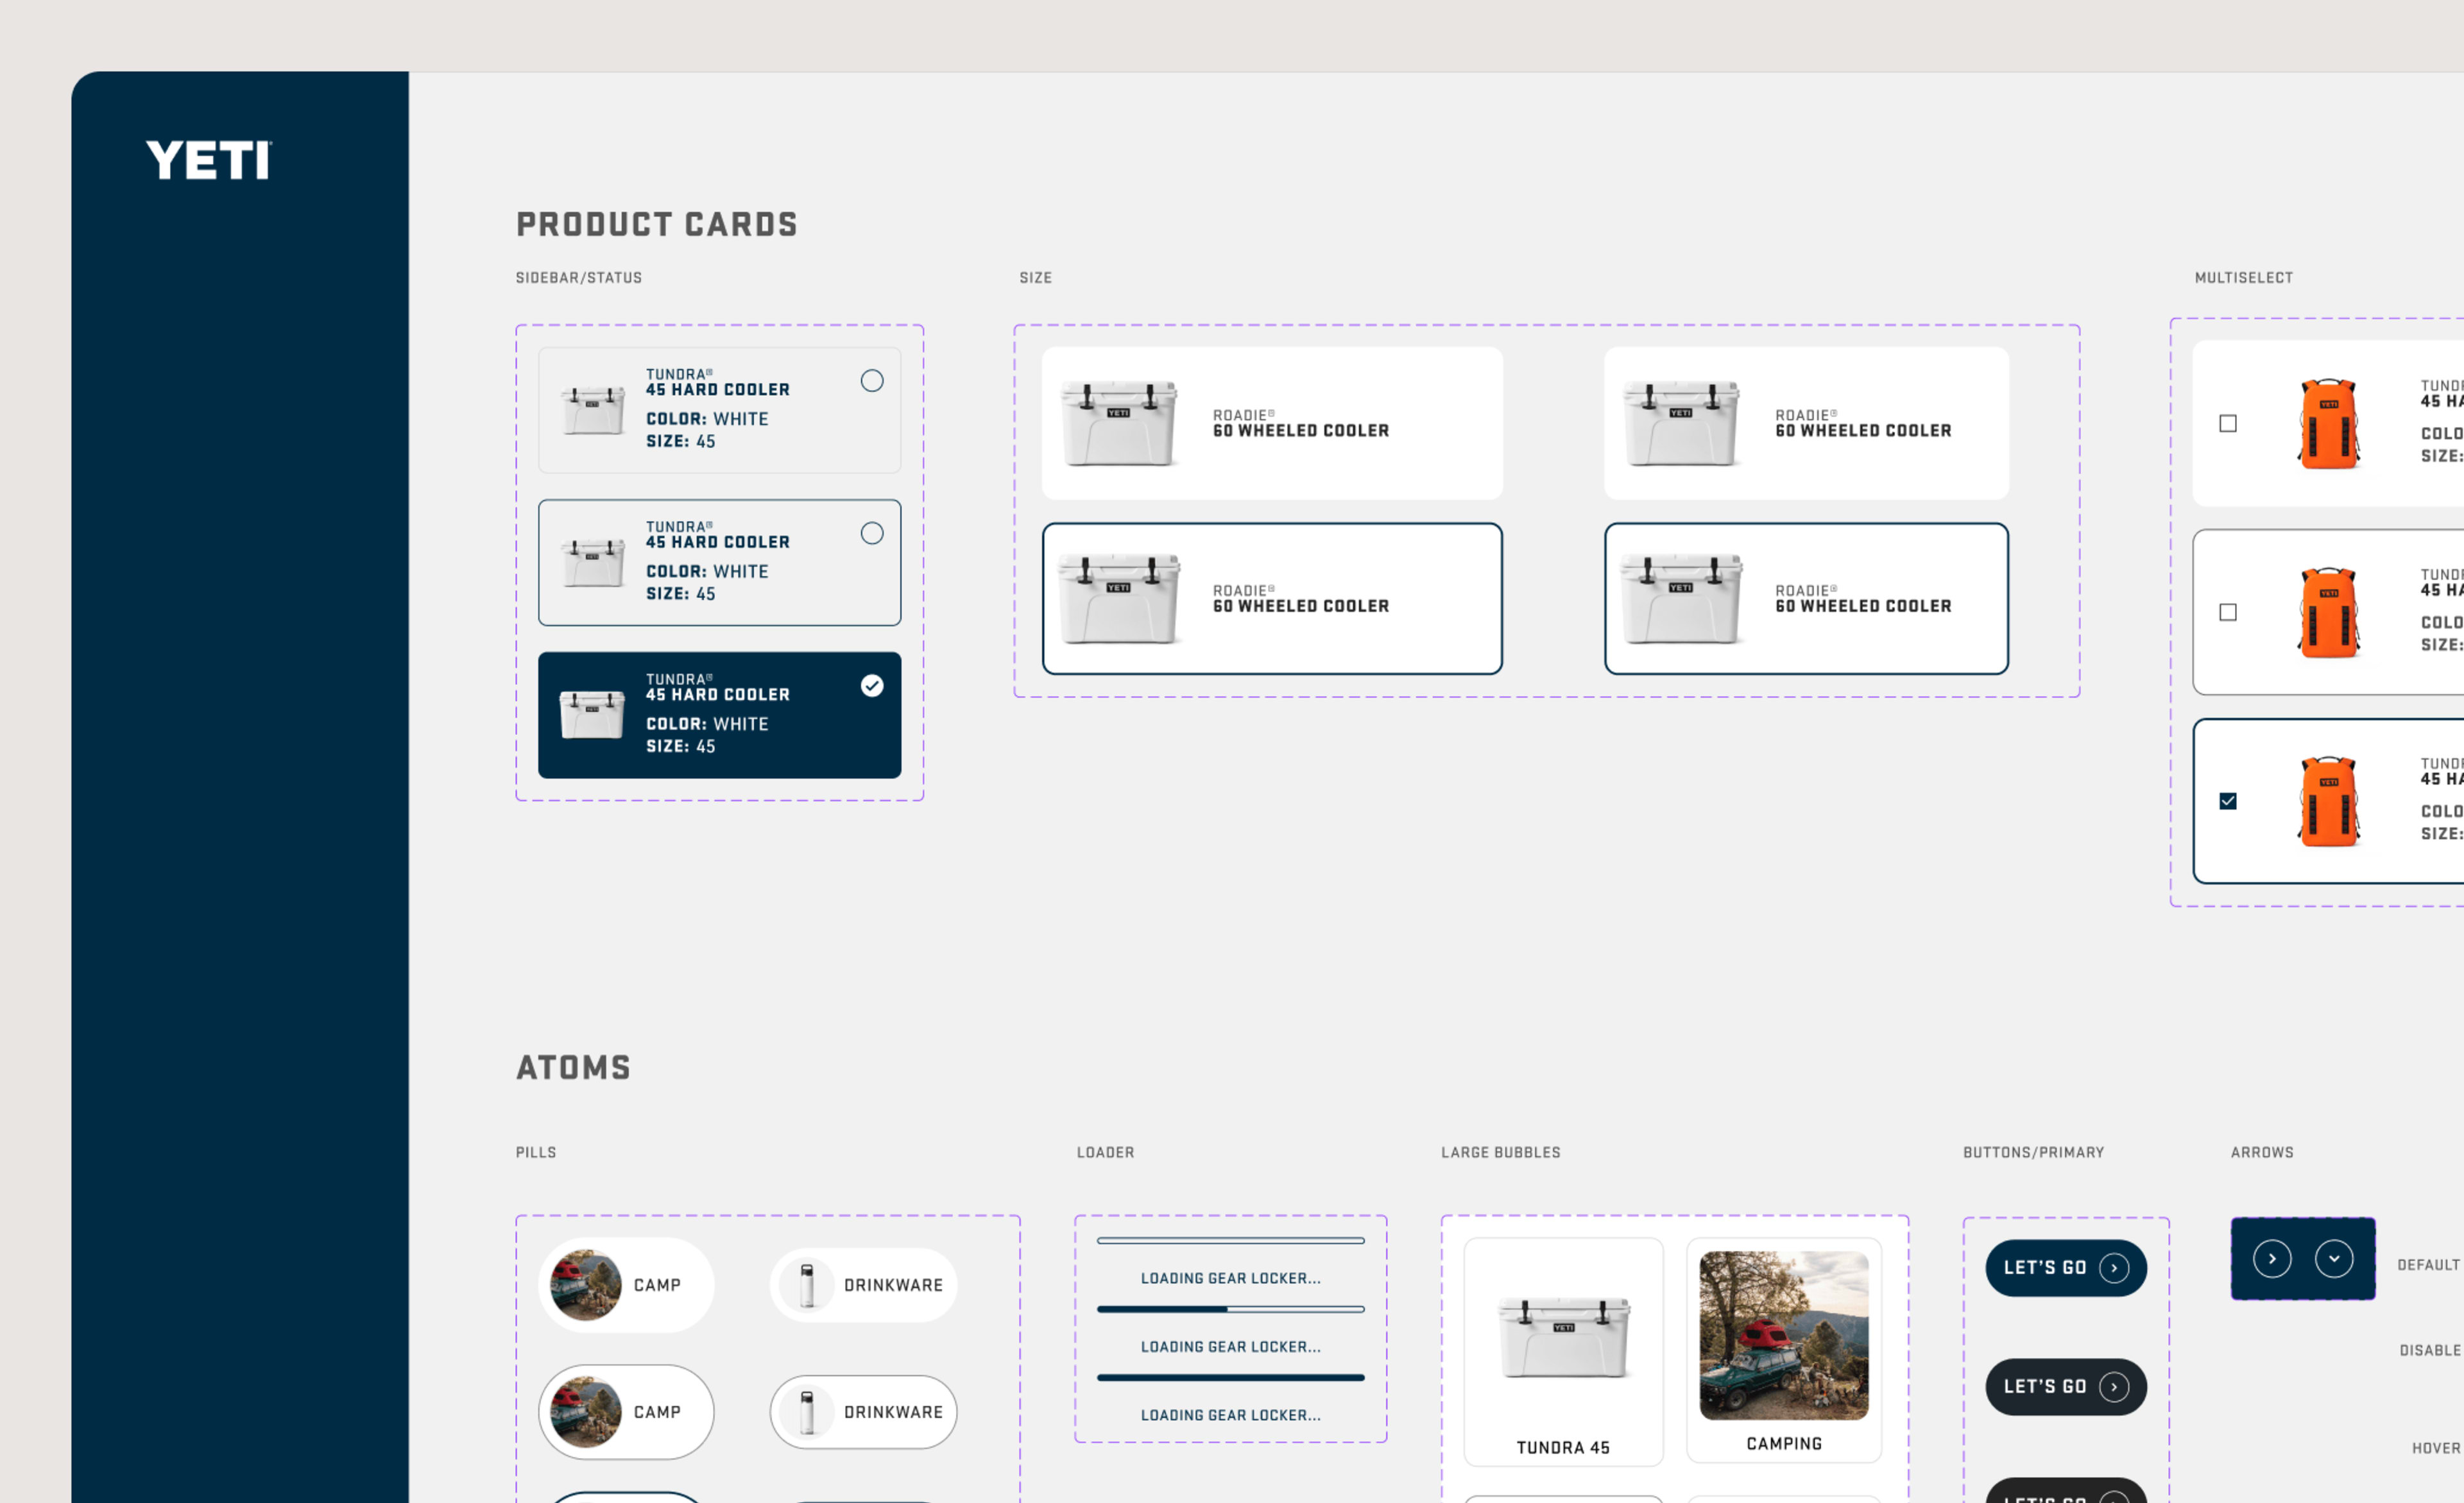Viewport: 2464px width, 1503px height.
Task: Select the wide outlined Roadie 60 Wheeled Cooler card
Action: (x=1272, y=599)
